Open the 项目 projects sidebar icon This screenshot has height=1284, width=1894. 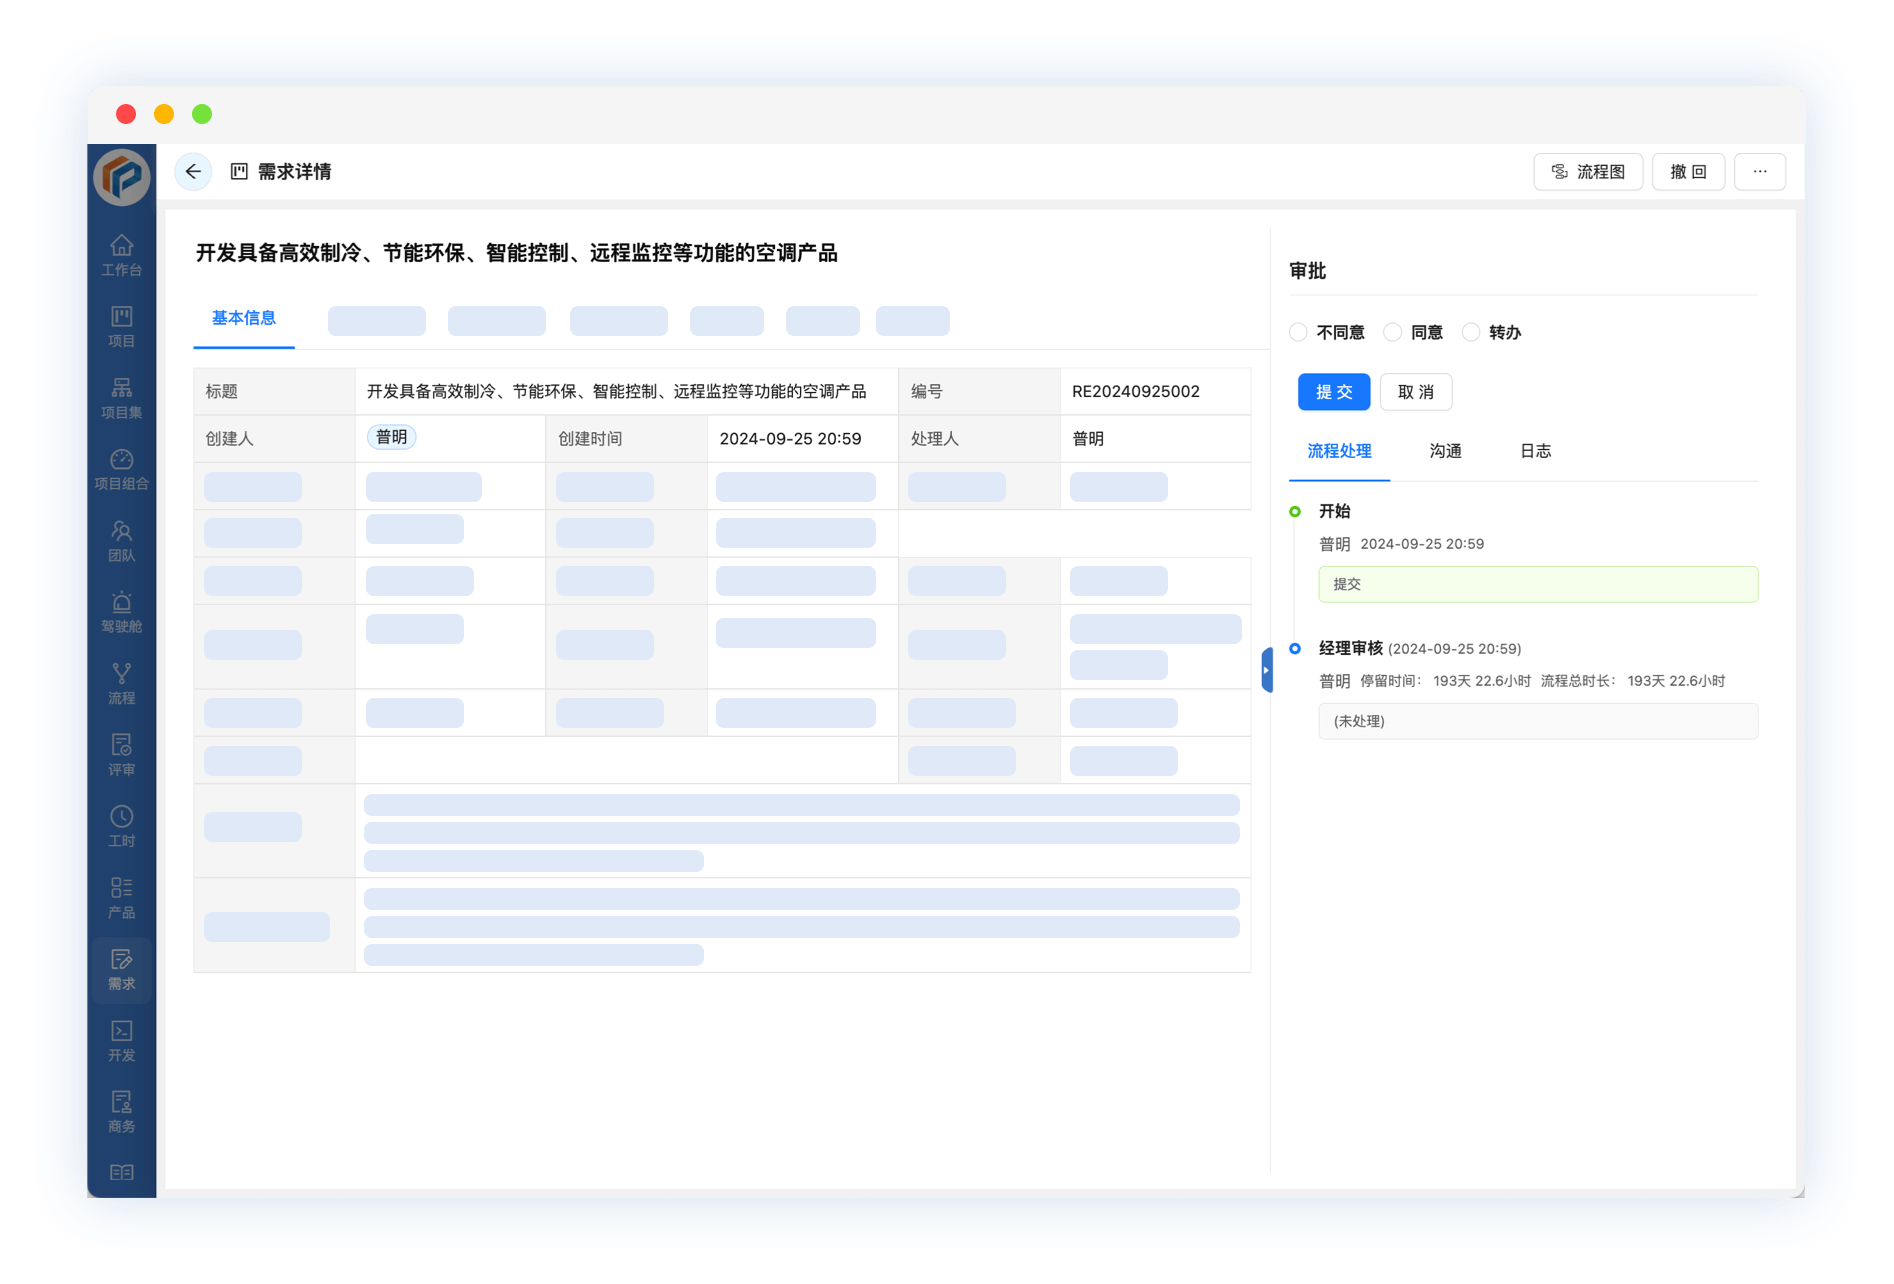pos(121,327)
